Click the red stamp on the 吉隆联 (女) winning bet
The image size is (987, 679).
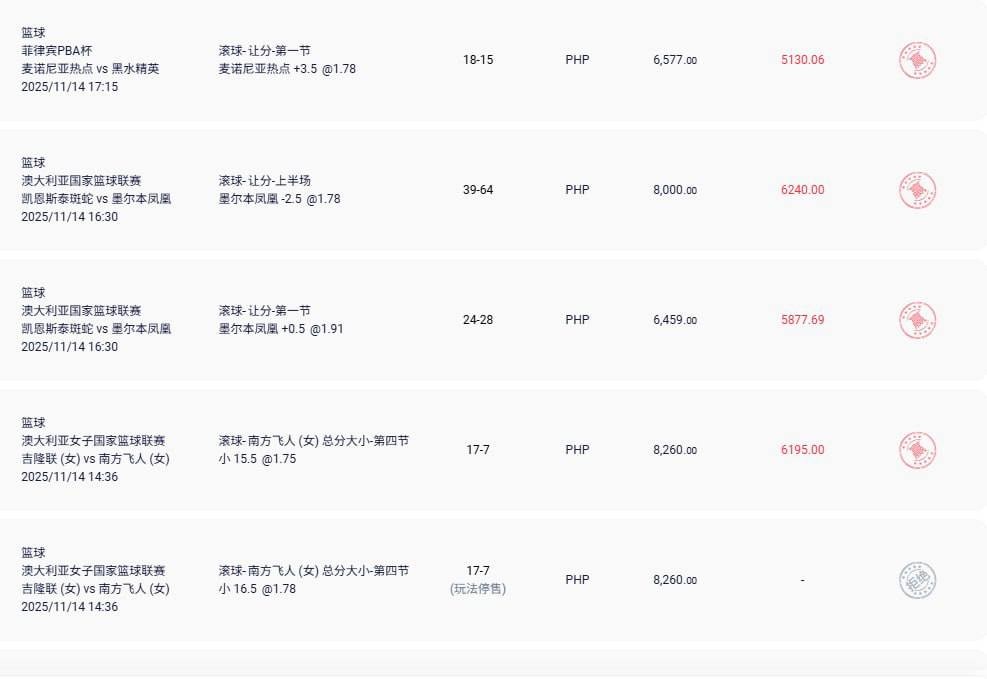point(917,450)
